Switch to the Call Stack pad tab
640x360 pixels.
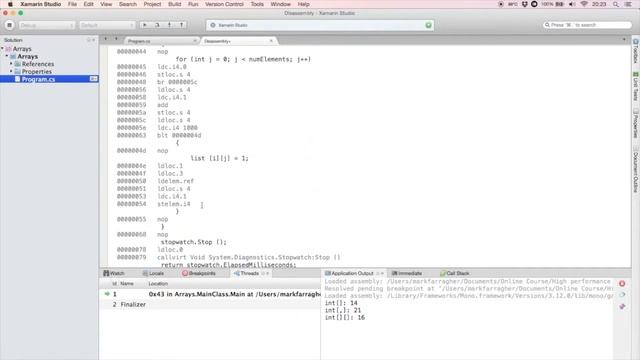[x=455, y=273]
